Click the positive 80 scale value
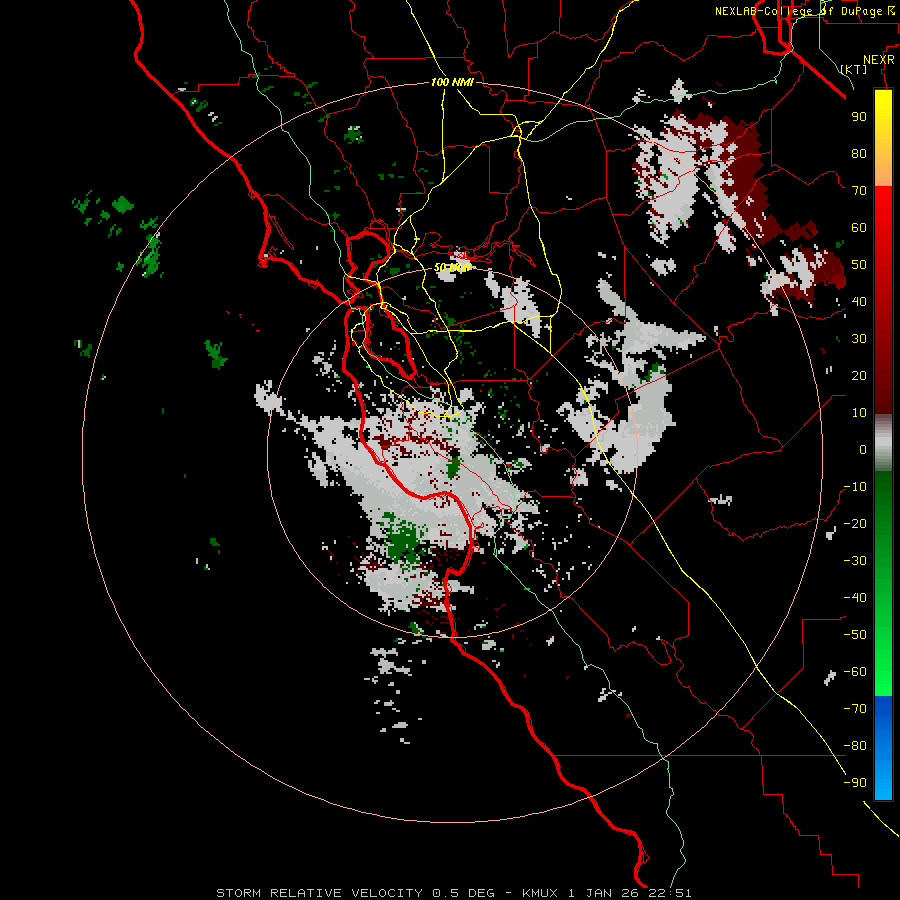900x900 pixels. [x=859, y=153]
